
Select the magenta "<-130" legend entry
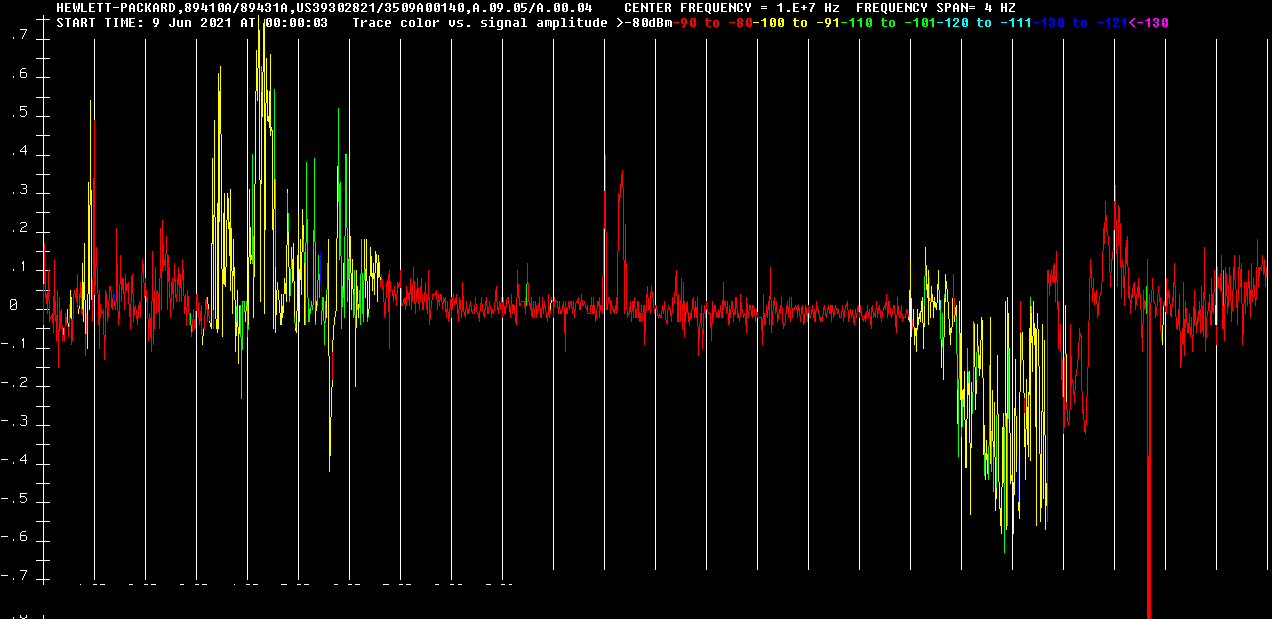click(x=1149, y=23)
